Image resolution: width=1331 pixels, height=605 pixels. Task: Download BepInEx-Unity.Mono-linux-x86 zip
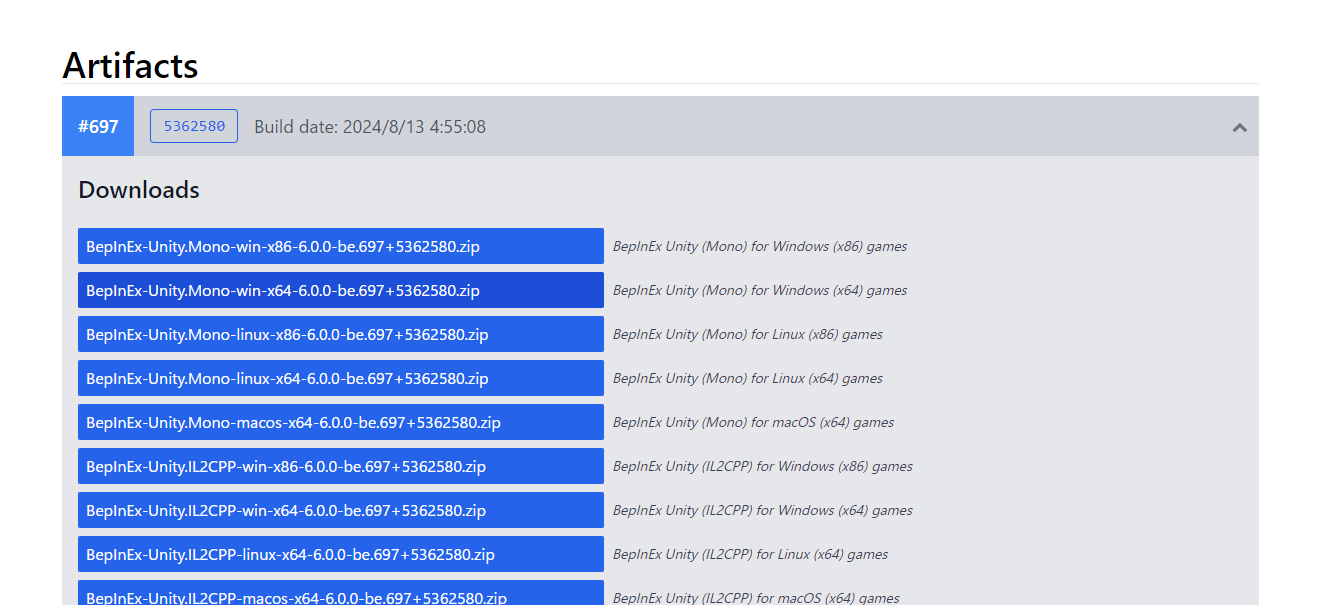tap(341, 334)
